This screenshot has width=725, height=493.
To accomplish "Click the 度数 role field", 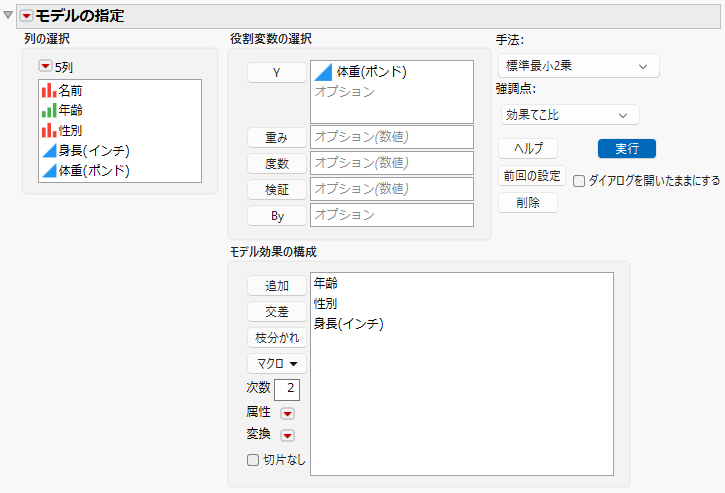I will (392, 163).
